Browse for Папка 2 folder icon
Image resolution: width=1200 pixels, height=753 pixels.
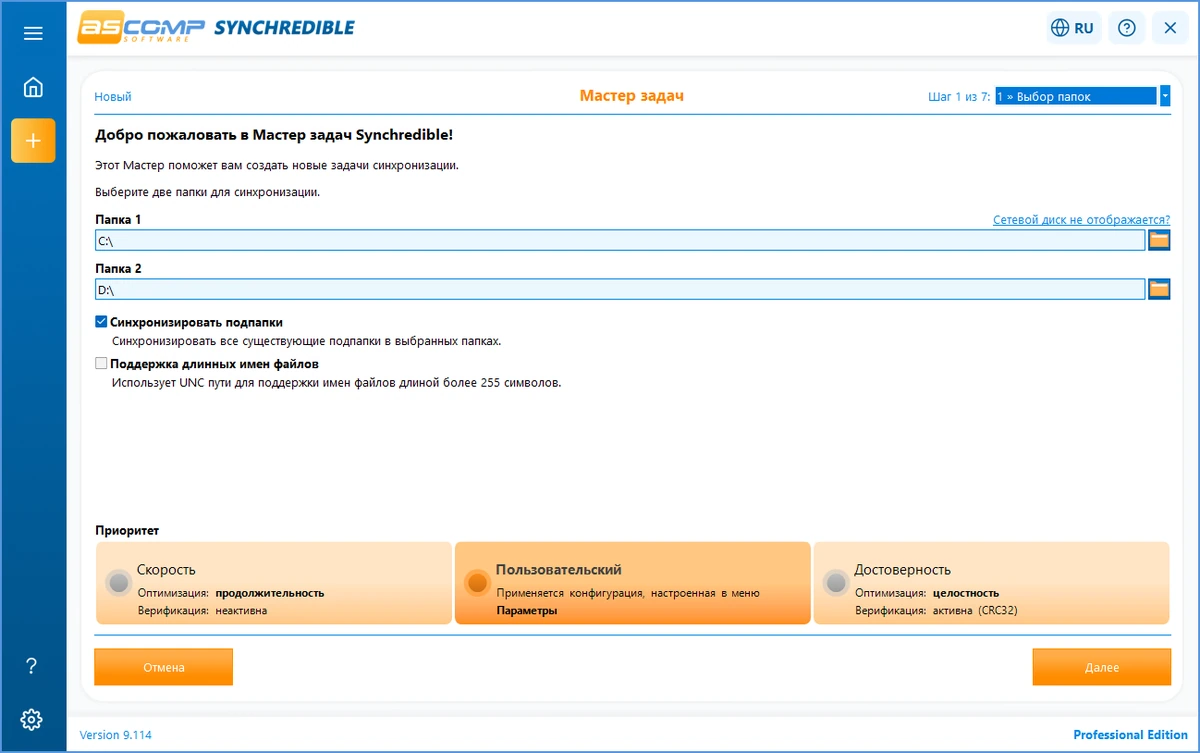point(1159,290)
